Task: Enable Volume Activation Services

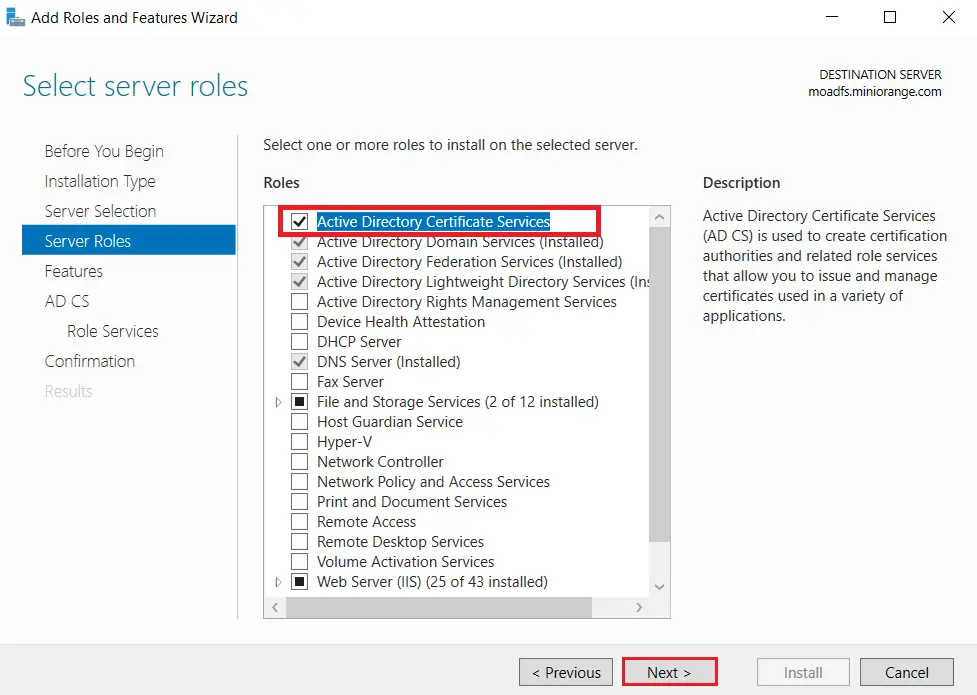Action: [x=298, y=561]
